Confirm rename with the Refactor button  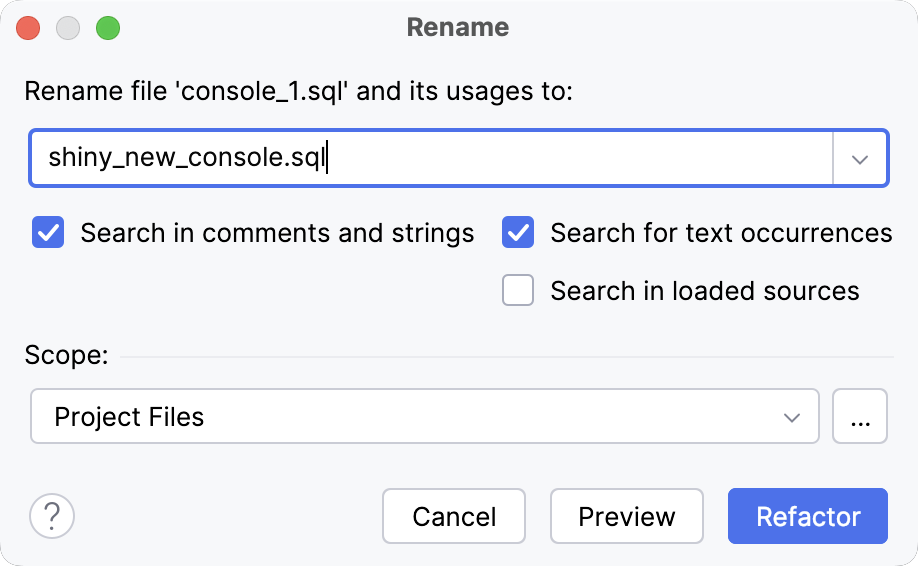pos(808,517)
